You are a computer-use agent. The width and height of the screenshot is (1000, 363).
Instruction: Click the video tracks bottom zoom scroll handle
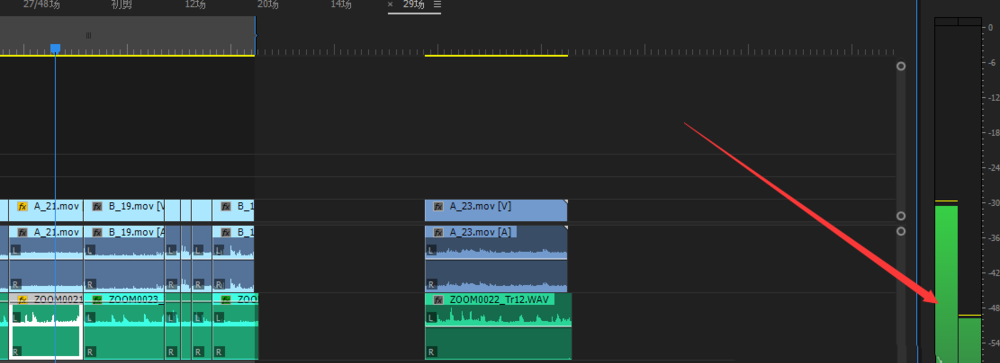click(901, 216)
